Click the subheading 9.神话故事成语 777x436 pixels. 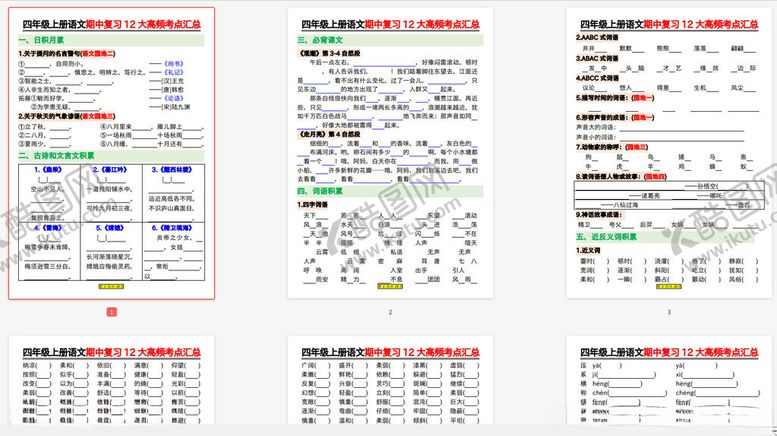[x=599, y=215]
